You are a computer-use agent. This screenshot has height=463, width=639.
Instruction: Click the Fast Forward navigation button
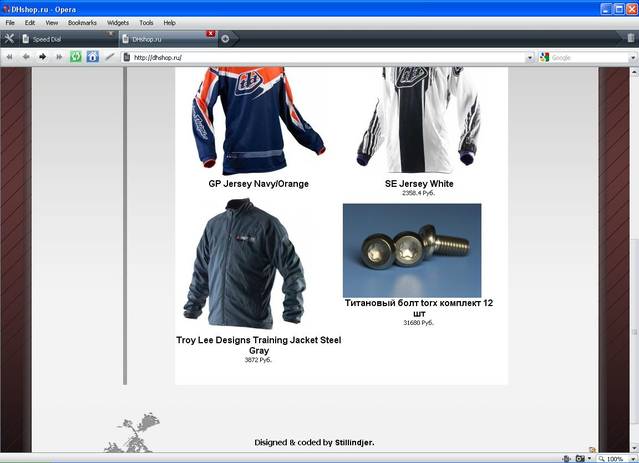[59, 57]
